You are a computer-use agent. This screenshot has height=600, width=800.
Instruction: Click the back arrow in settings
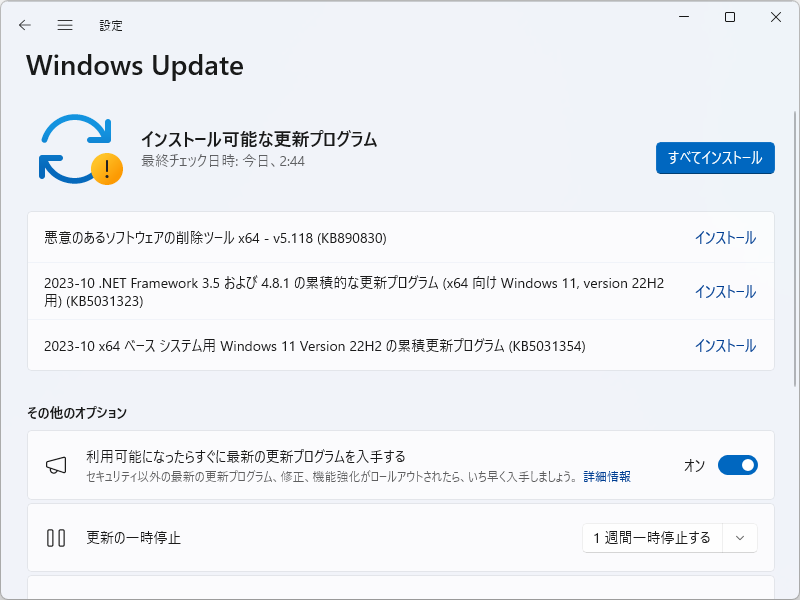point(24,25)
